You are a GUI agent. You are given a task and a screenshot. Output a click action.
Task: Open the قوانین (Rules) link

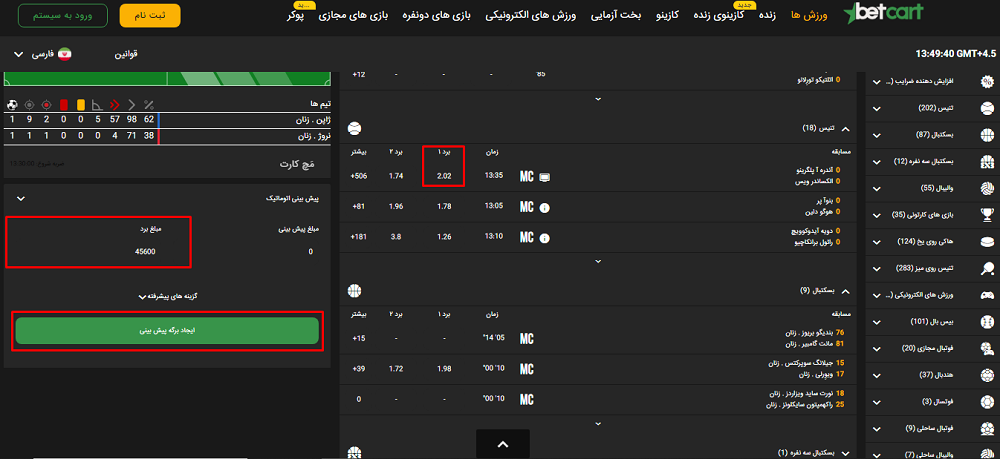126,54
